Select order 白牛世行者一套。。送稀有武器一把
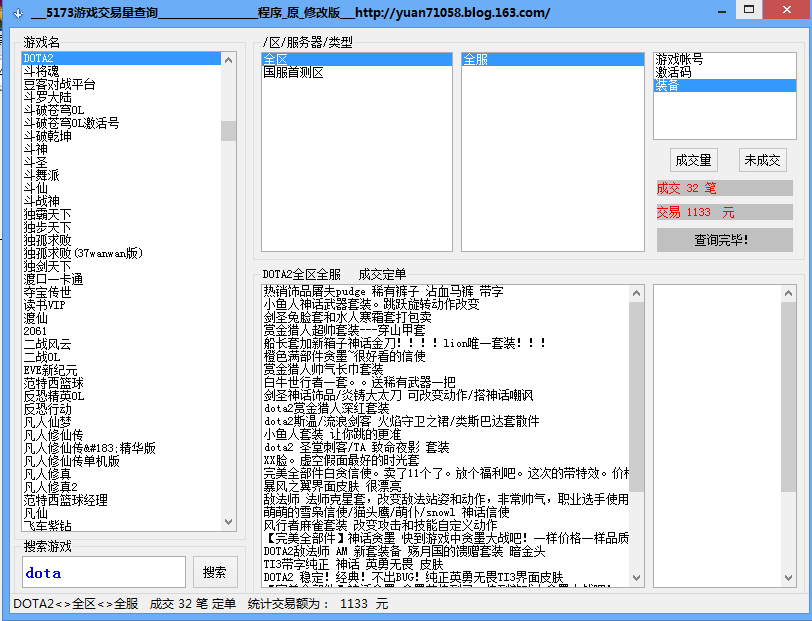This screenshot has width=812, height=621. click(445, 382)
